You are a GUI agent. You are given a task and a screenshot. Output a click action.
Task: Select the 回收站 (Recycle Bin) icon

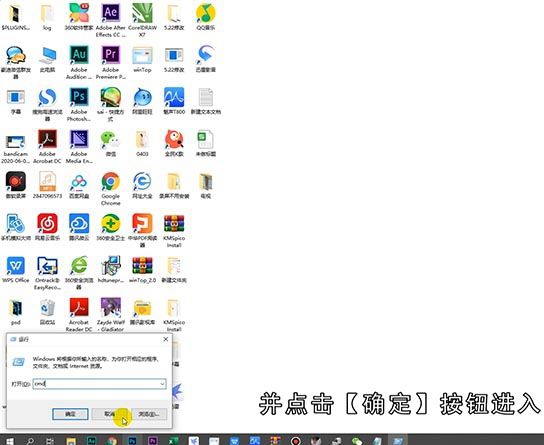point(47,311)
